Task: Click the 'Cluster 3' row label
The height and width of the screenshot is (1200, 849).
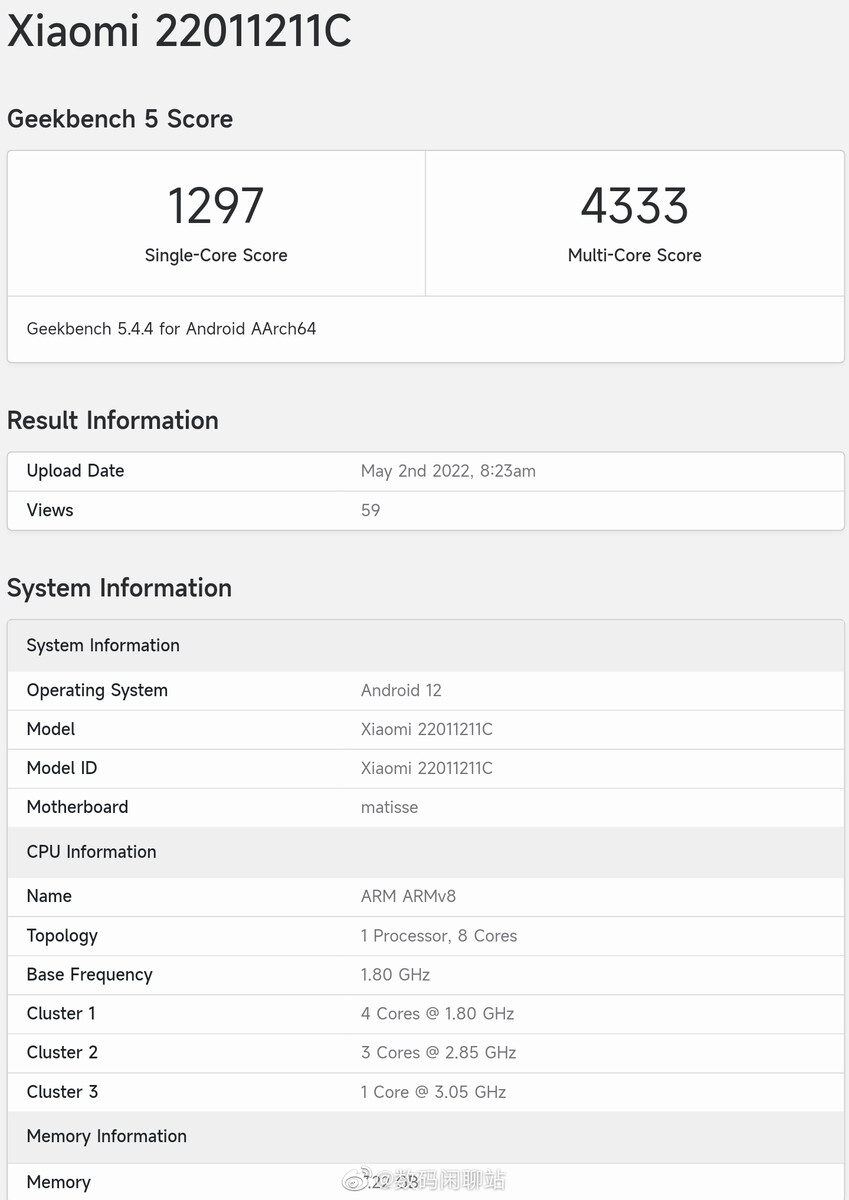Action: (x=62, y=1092)
